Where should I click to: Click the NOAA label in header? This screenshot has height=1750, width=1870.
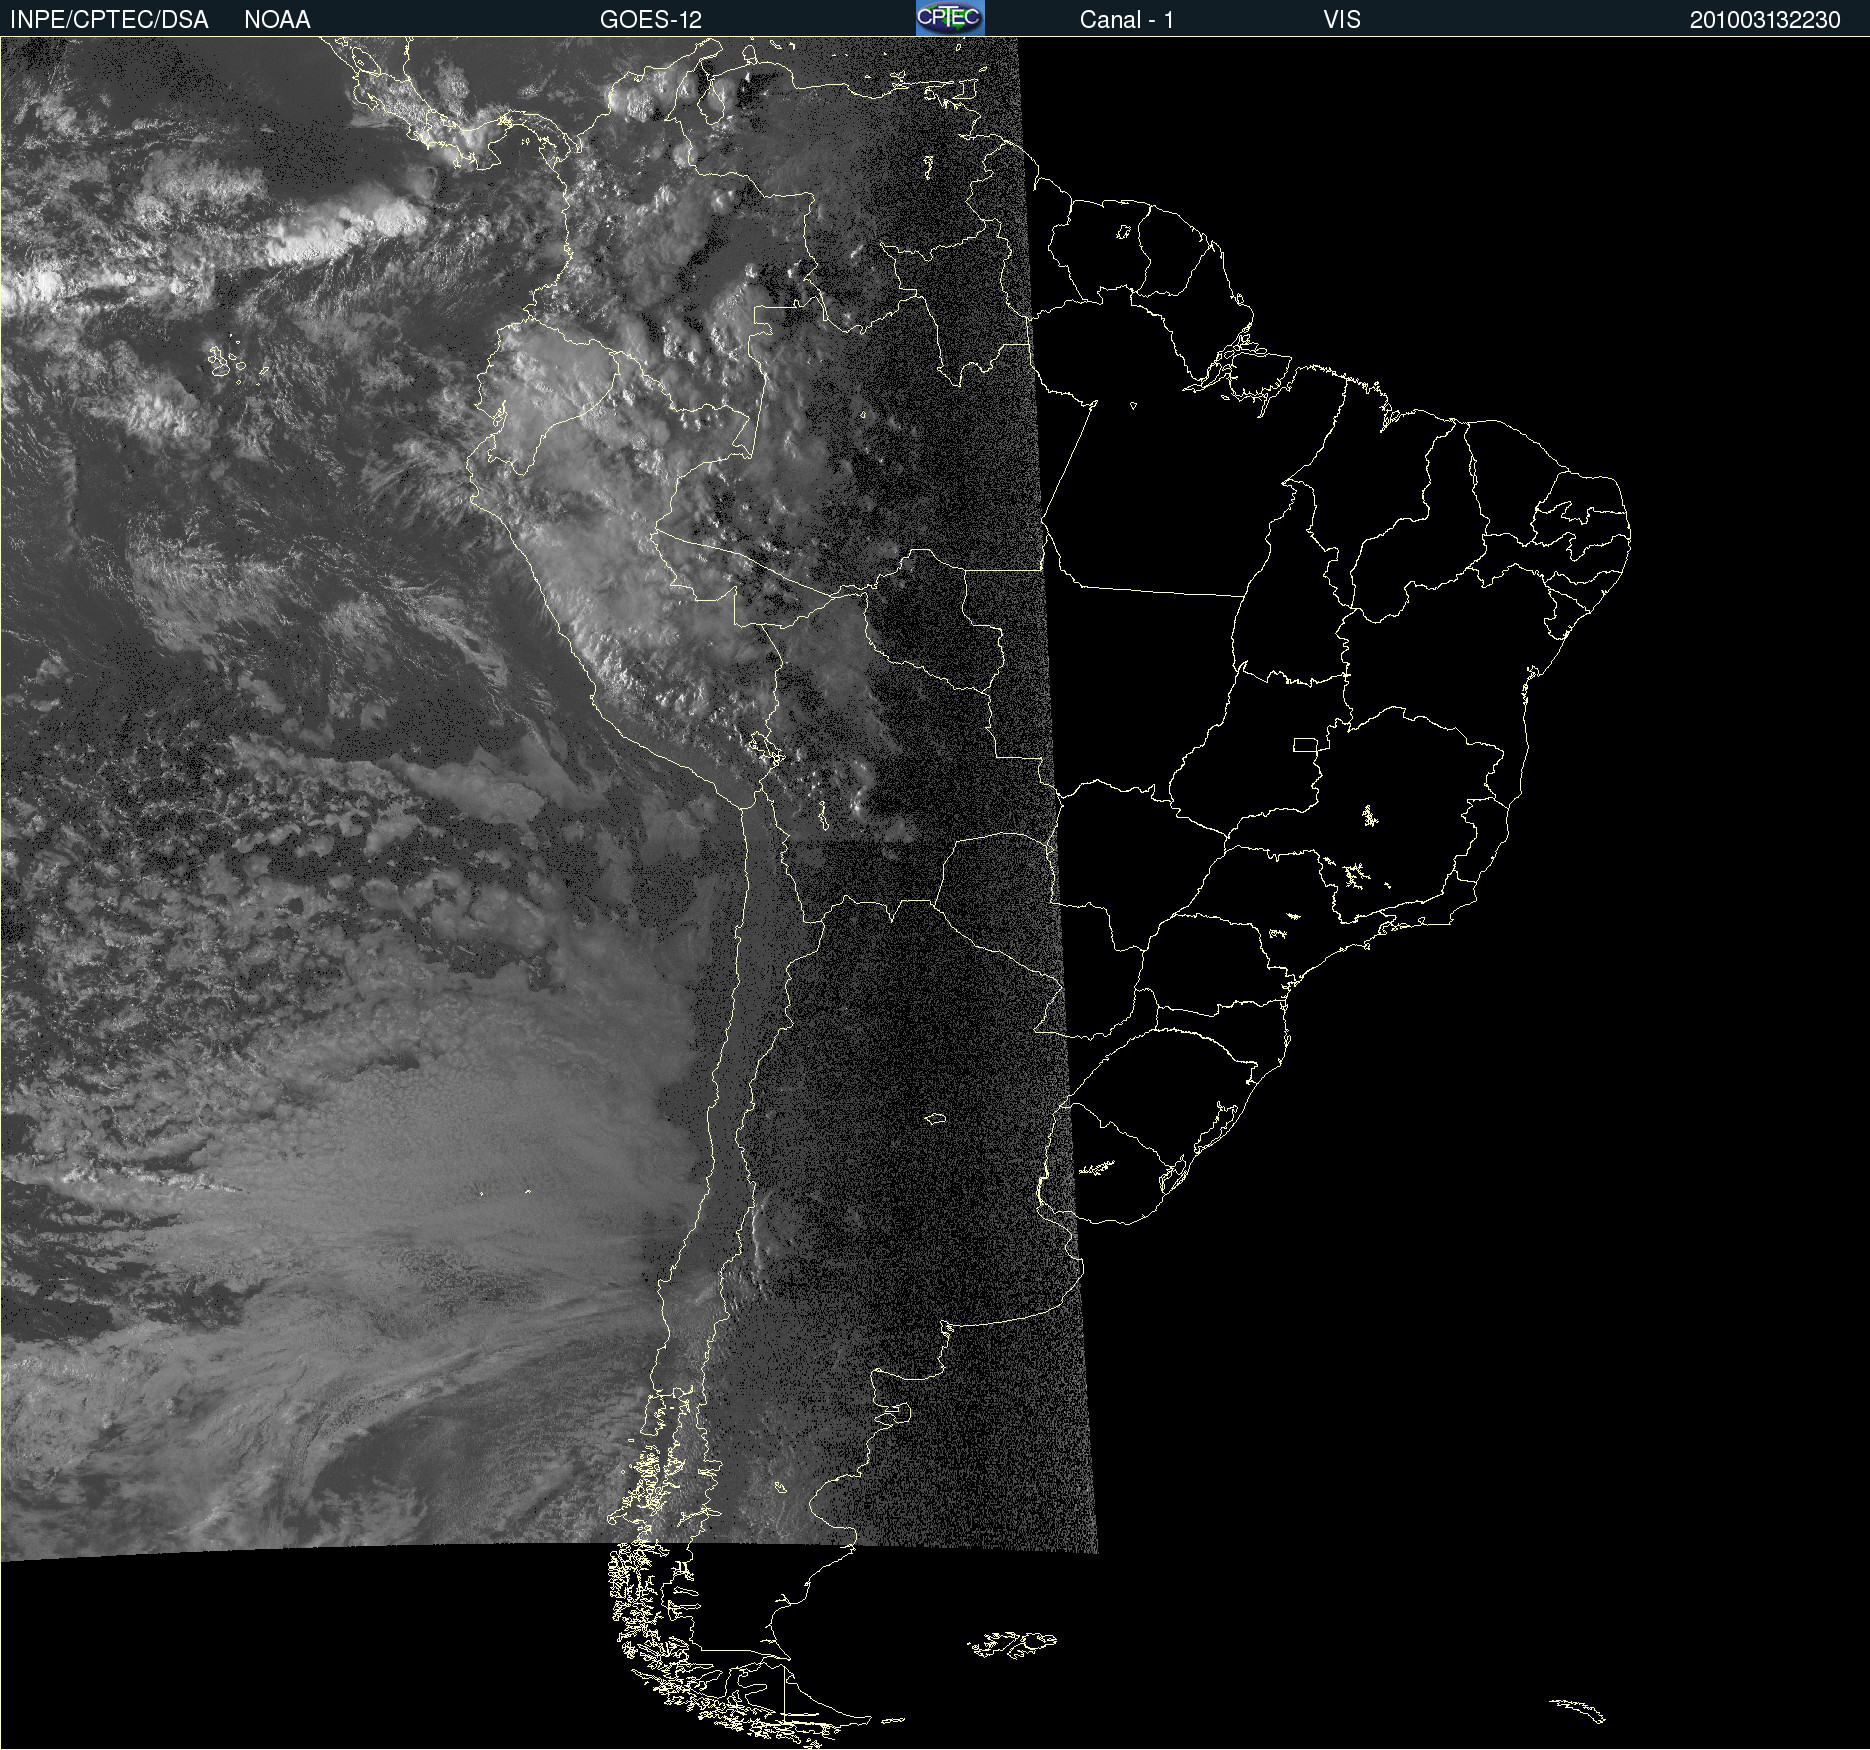pyautogui.click(x=277, y=20)
